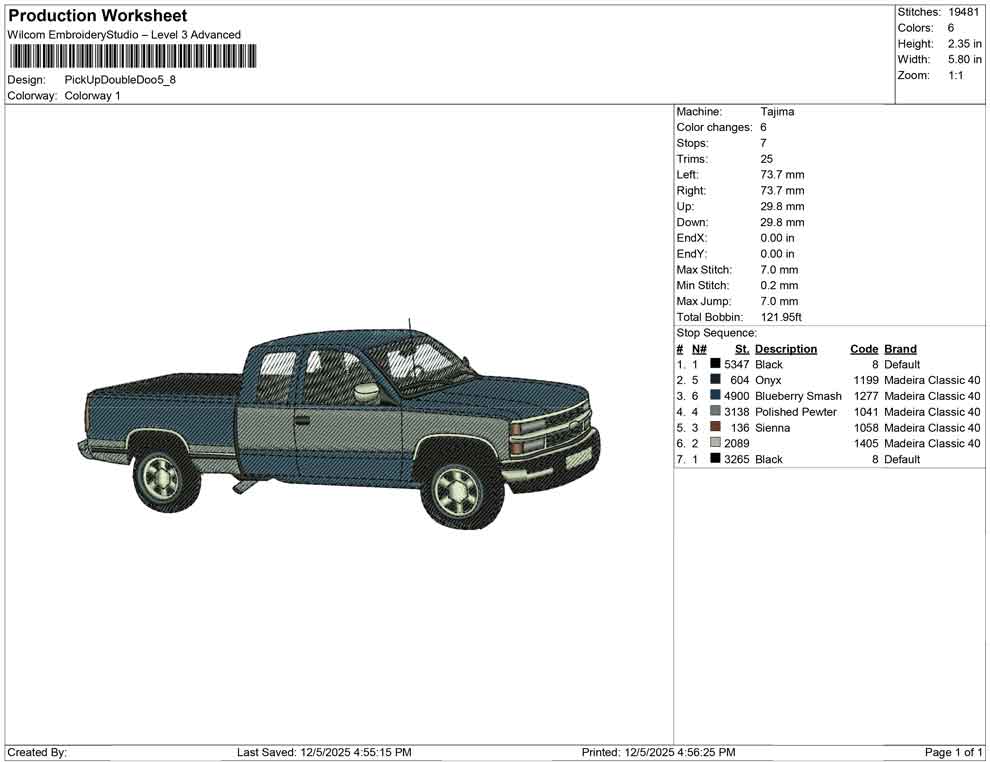This screenshot has height=762, width=990.
Task: Select the Onyx color swatch
Action: [715, 381]
